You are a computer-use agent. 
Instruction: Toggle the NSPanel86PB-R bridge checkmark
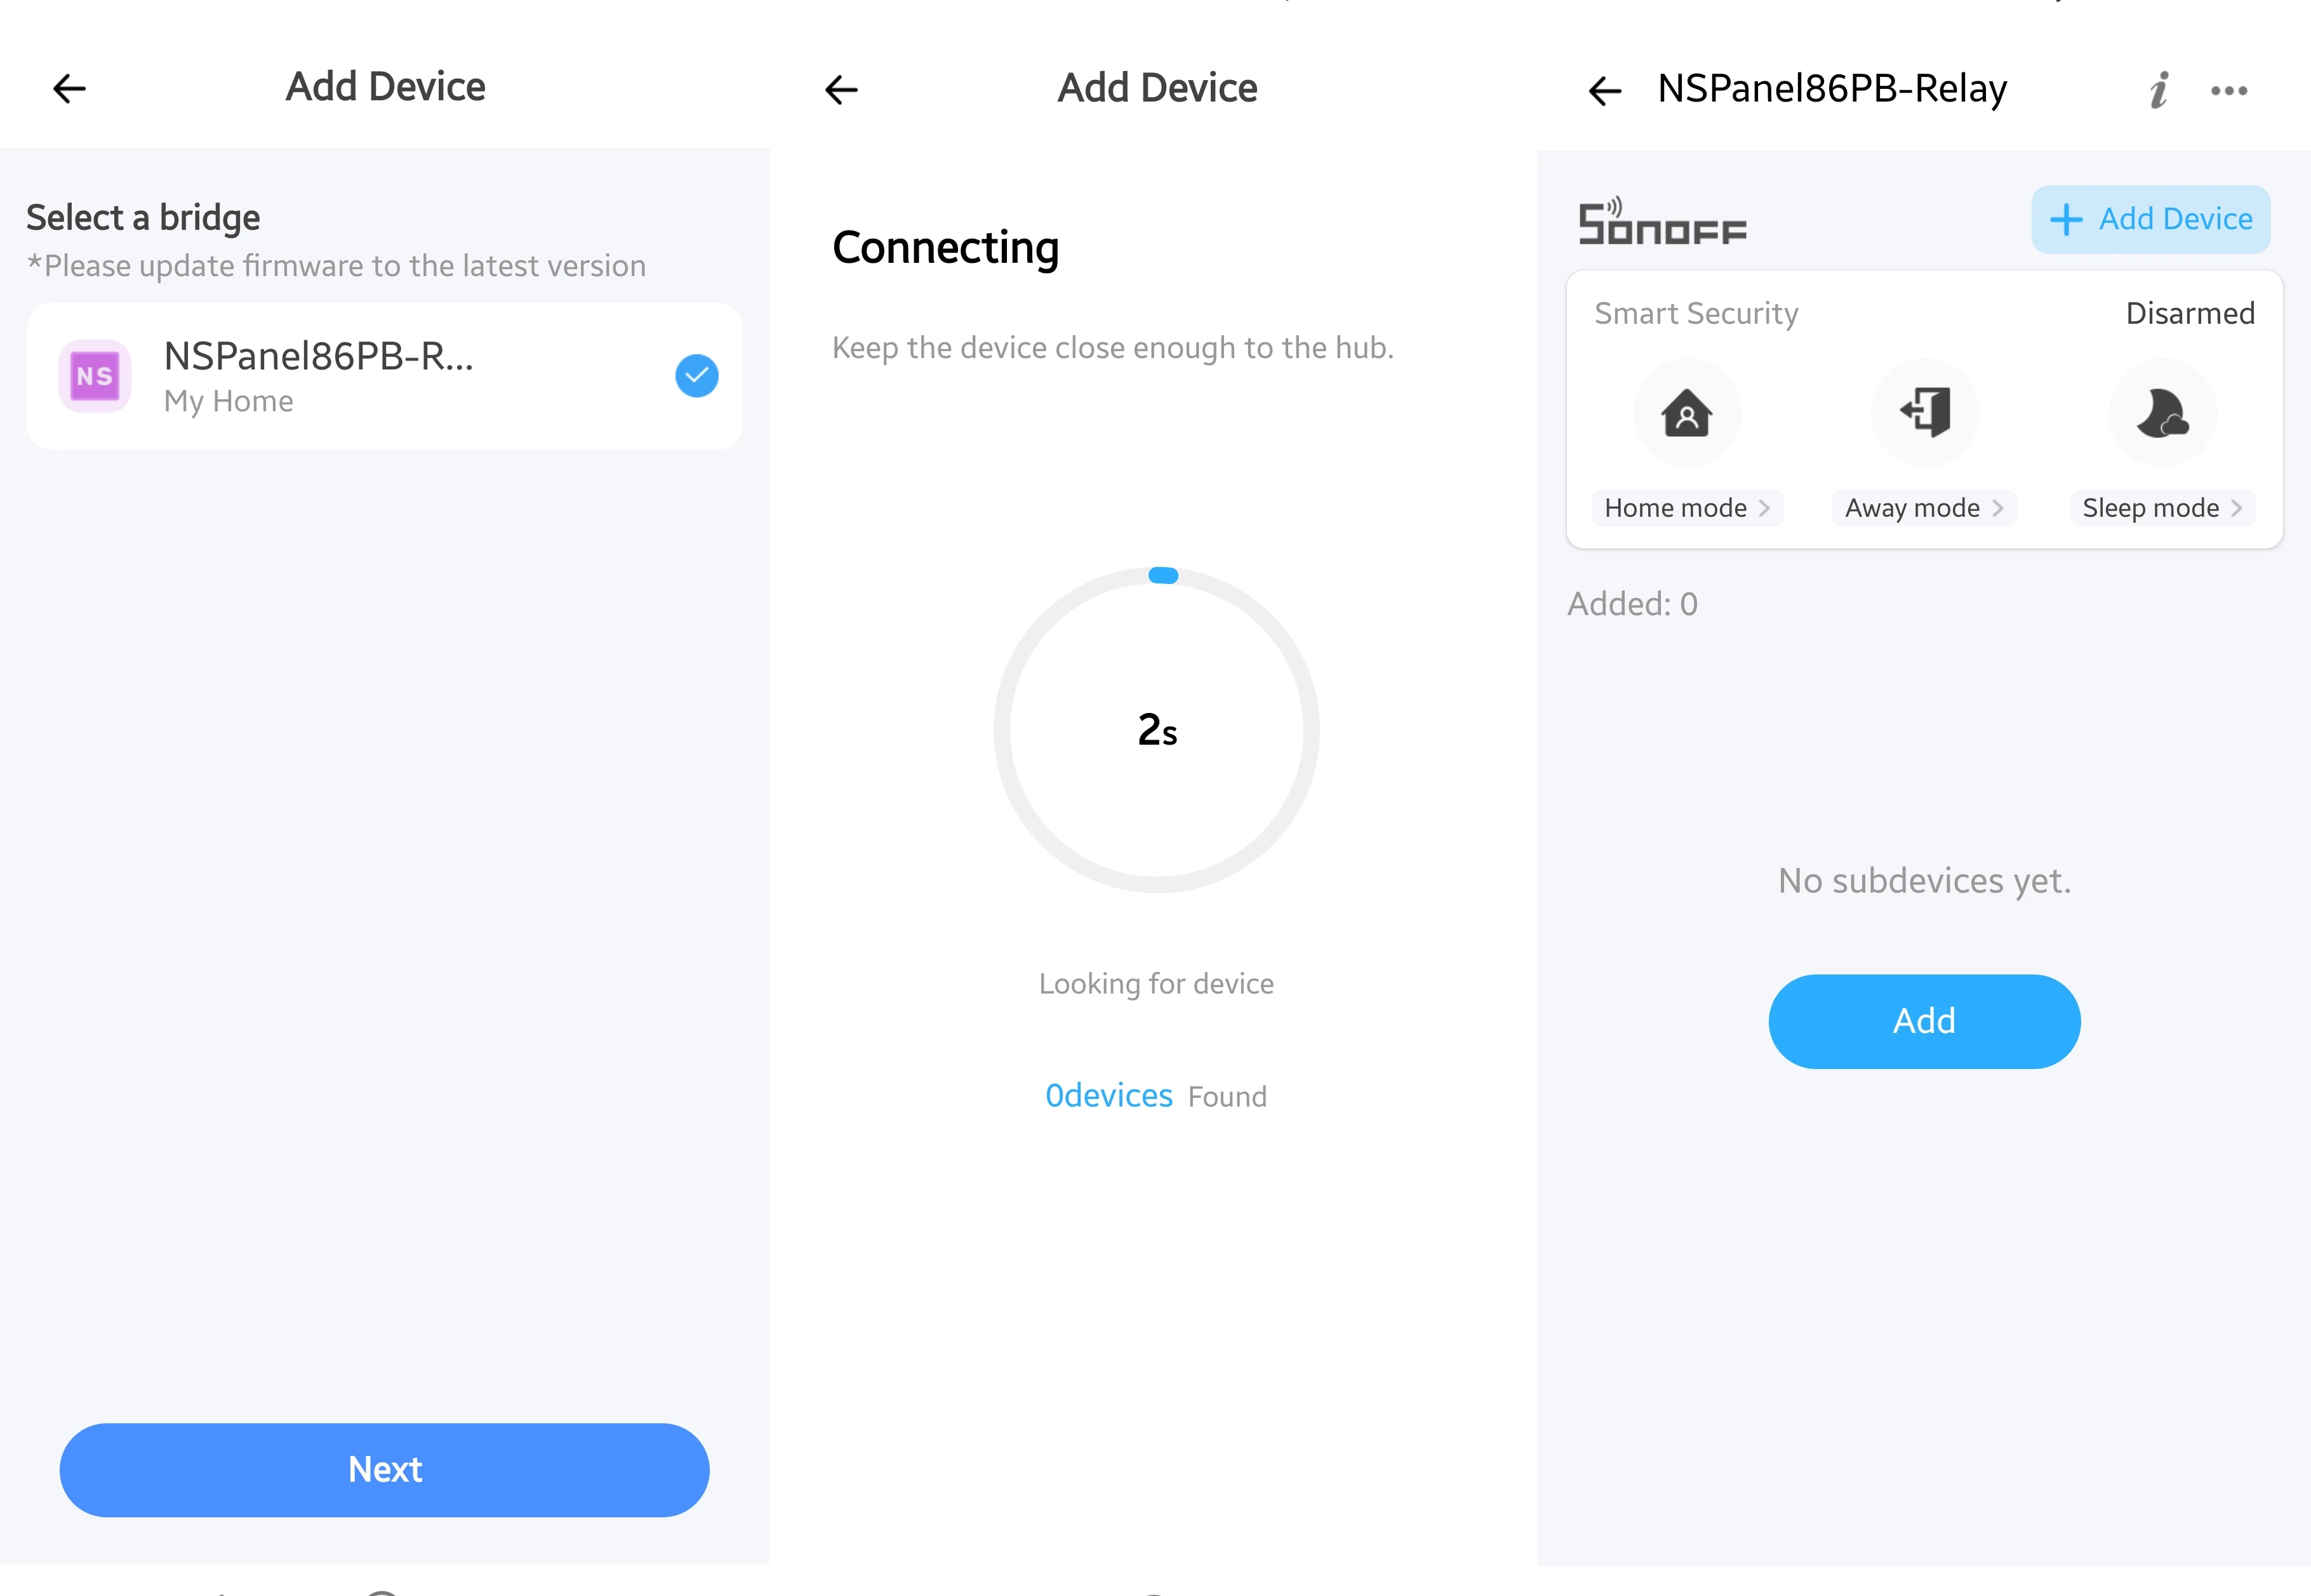point(697,376)
